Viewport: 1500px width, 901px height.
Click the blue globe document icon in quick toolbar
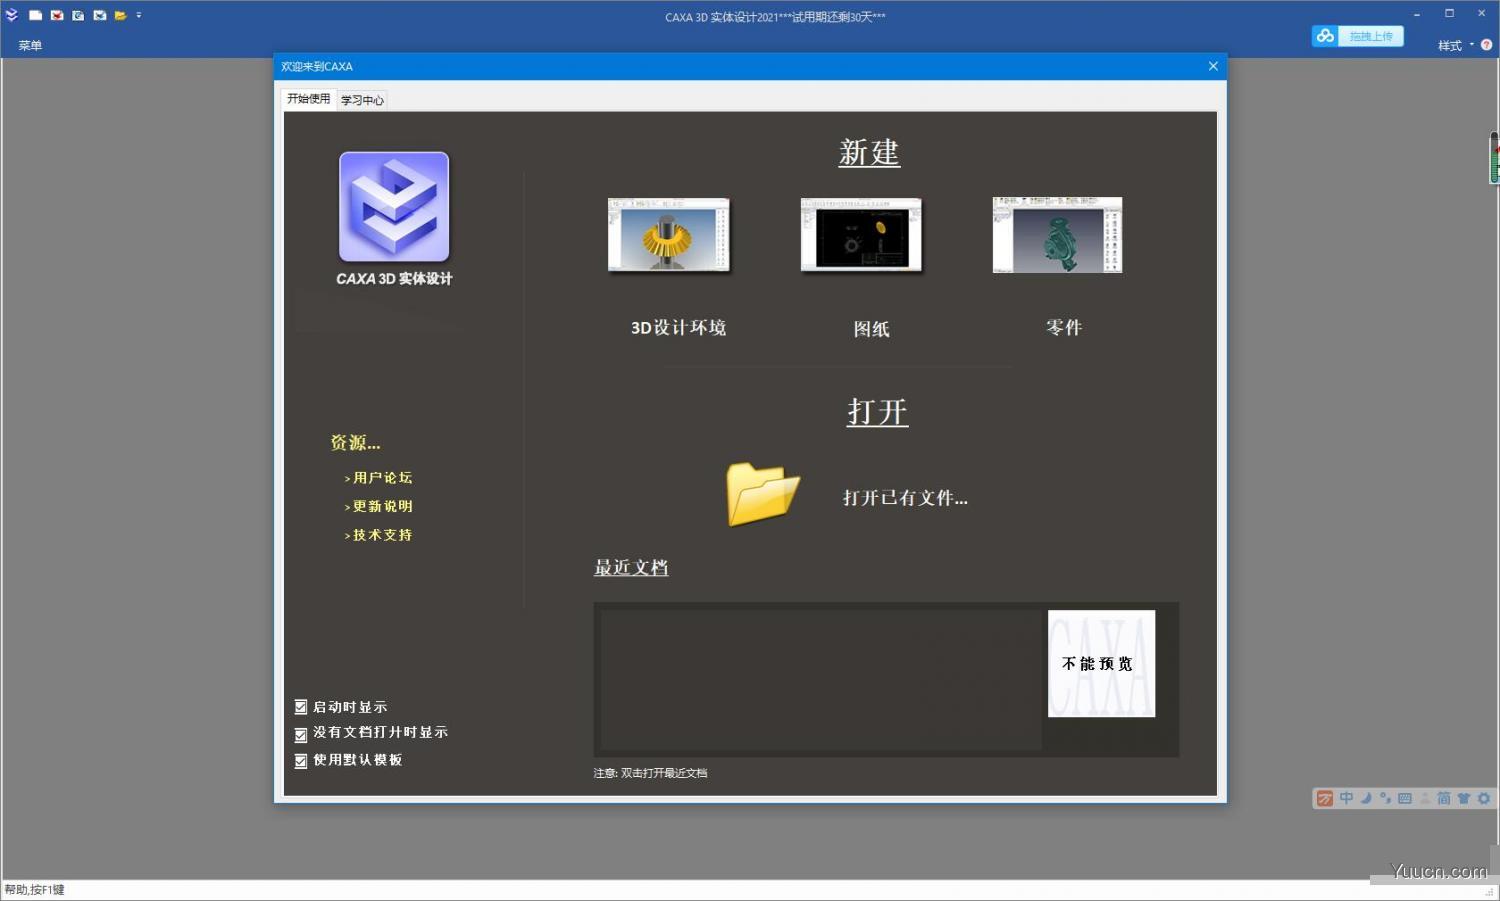(x=78, y=15)
